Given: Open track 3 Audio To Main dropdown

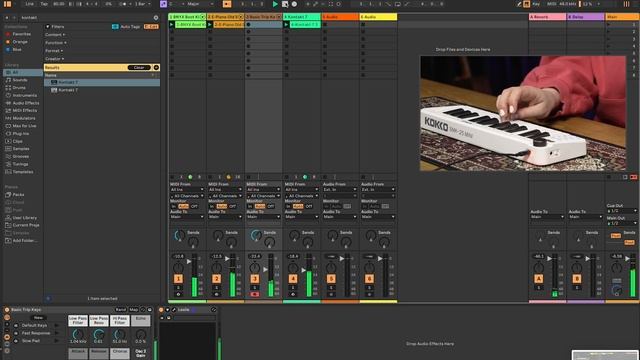Looking at the screenshot, I should pos(263,217).
